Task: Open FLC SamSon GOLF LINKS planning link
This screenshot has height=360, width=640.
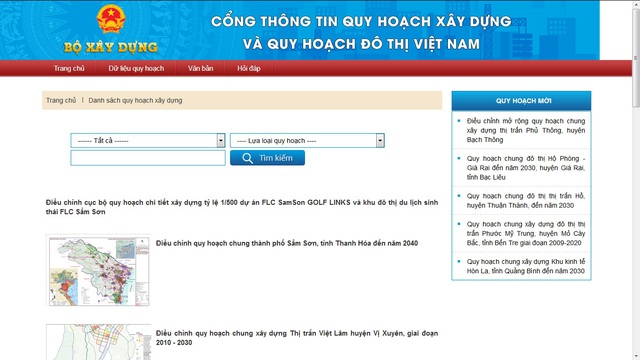Action: click(x=242, y=207)
